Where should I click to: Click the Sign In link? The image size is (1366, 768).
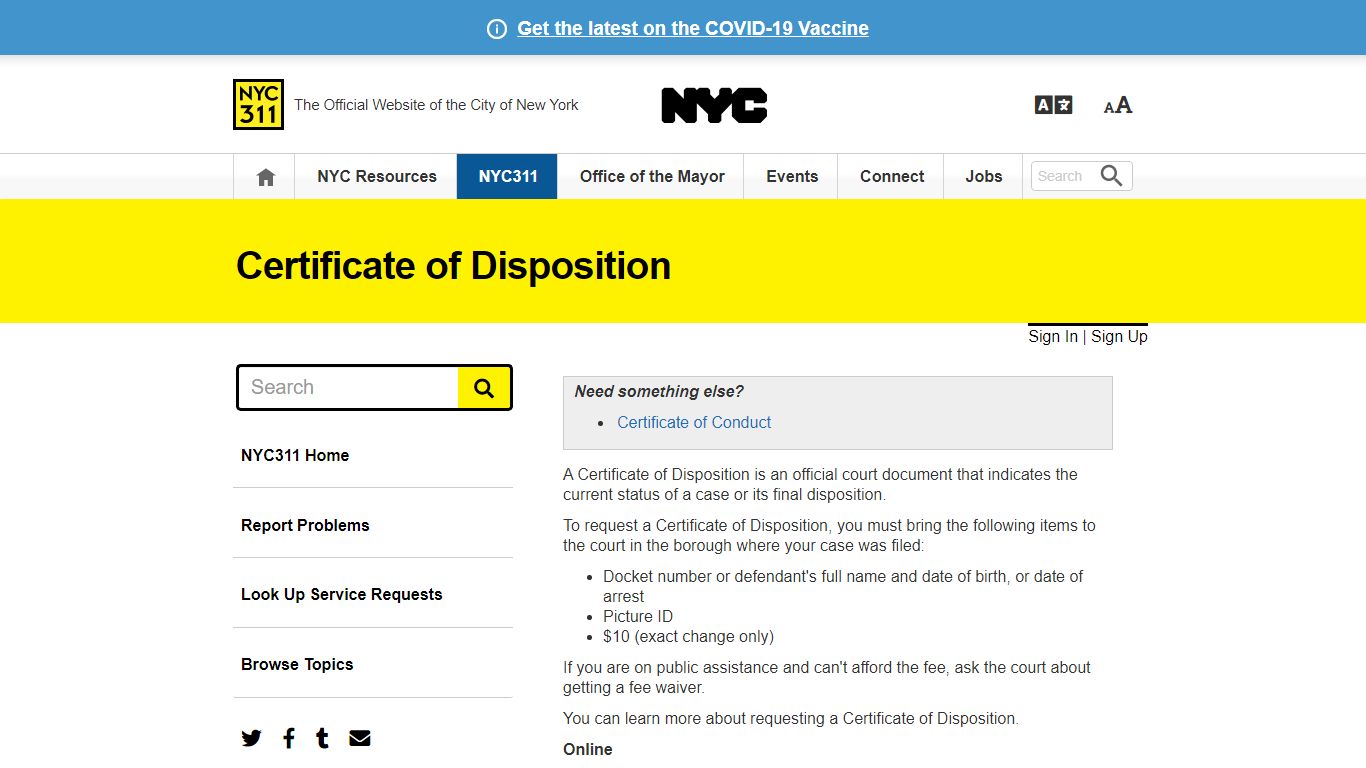pos(1053,337)
